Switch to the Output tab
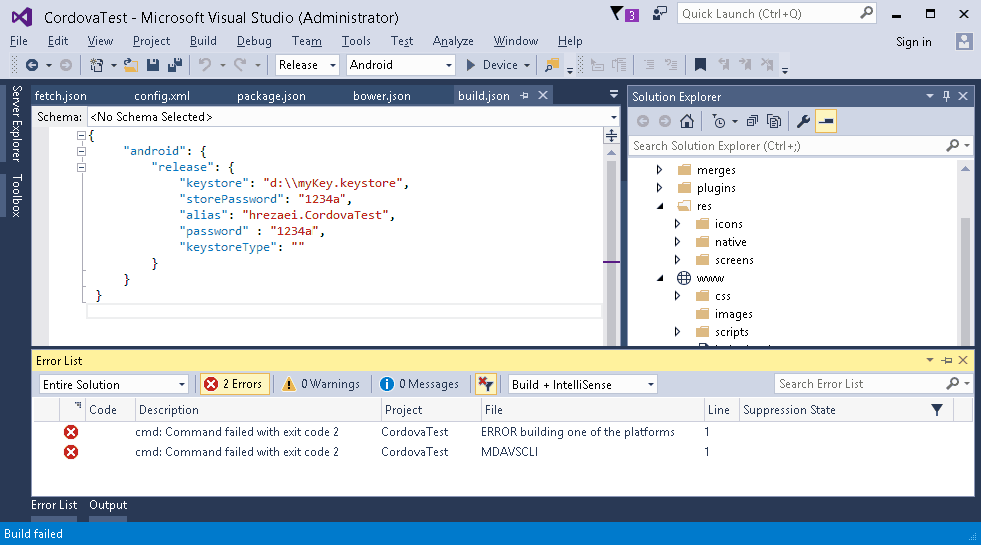 [108, 505]
